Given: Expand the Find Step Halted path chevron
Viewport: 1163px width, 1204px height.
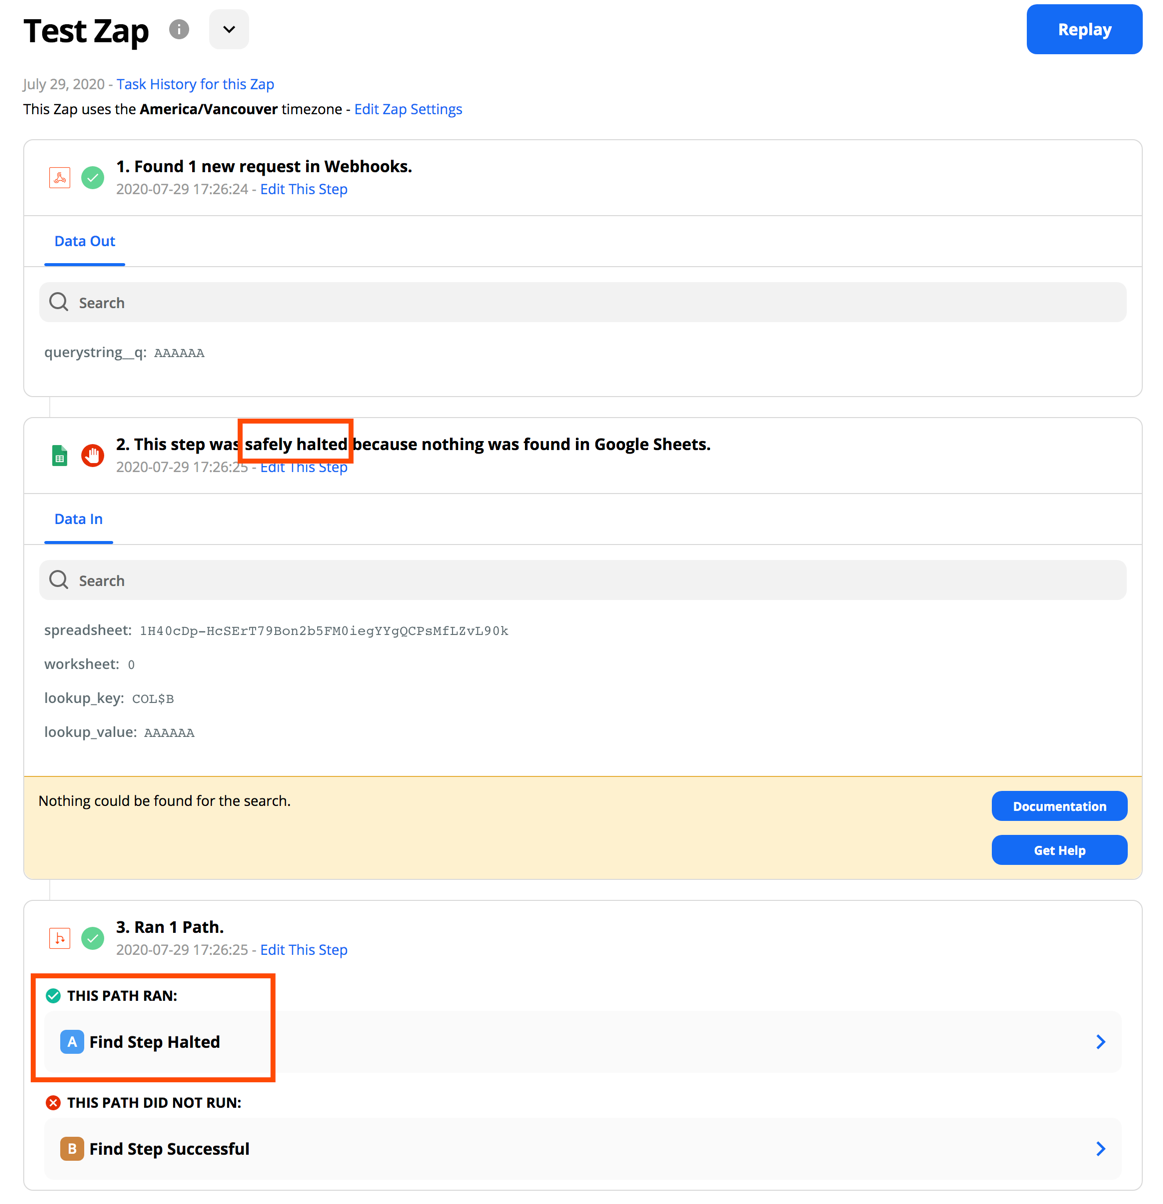Looking at the screenshot, I should point(1101,1042).
